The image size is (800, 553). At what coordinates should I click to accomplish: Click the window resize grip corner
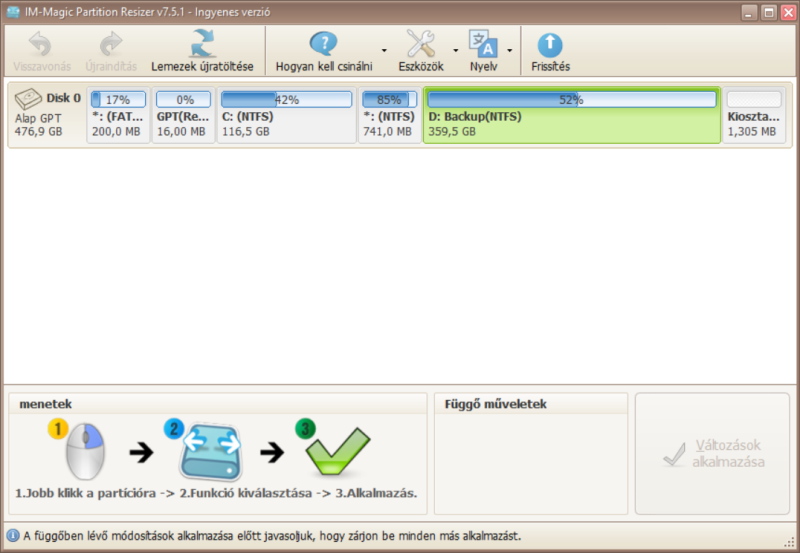pos(789,542)
